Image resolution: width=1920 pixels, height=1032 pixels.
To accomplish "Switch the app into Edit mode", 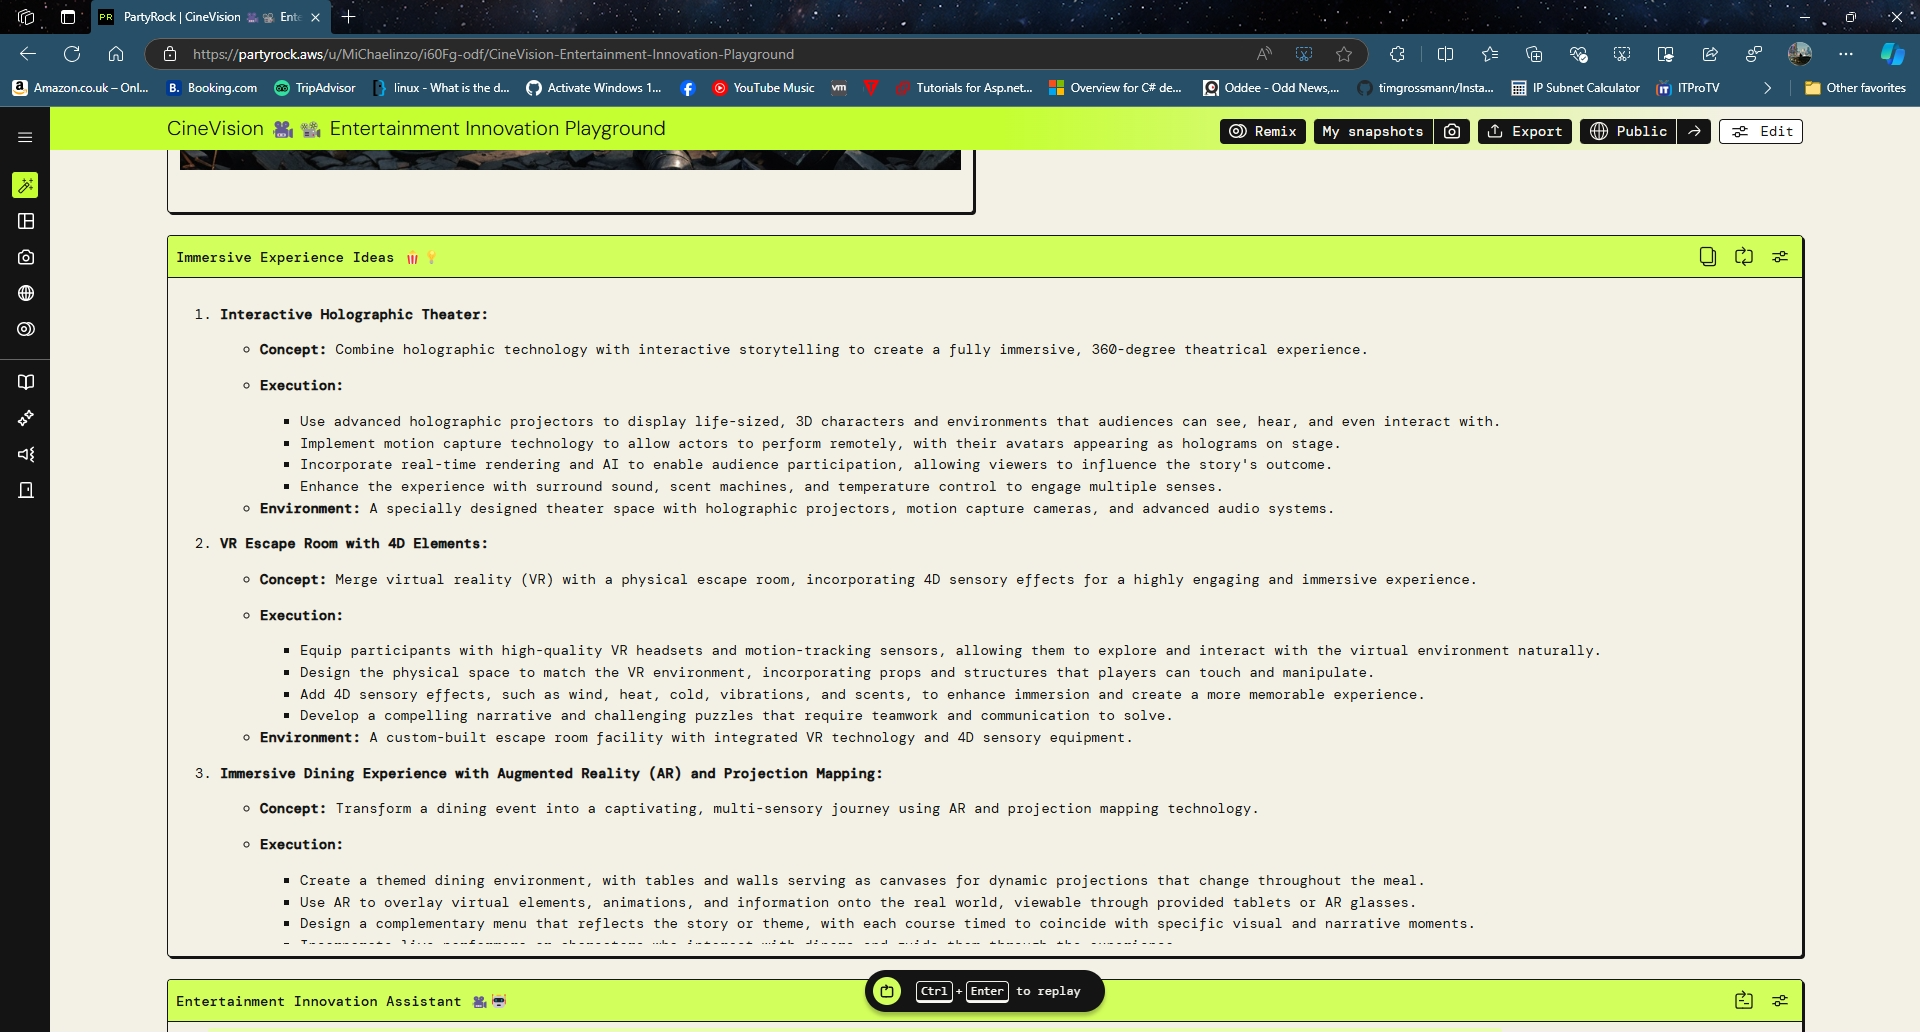I will pyautogui.click(x=1760, y=131).
